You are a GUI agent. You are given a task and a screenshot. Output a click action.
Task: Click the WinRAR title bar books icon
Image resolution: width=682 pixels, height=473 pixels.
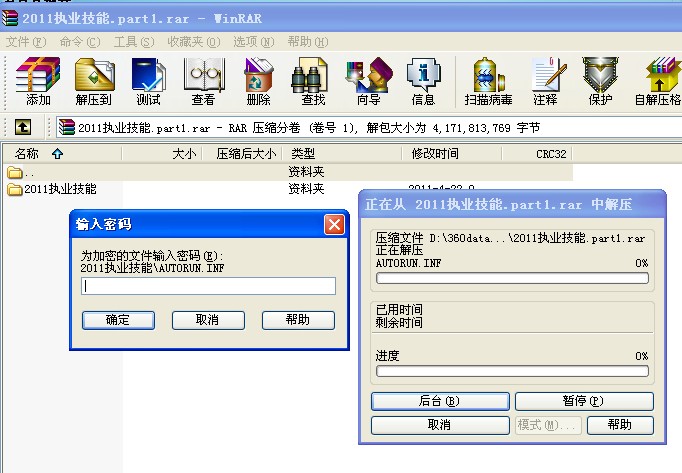click(10, 18)
